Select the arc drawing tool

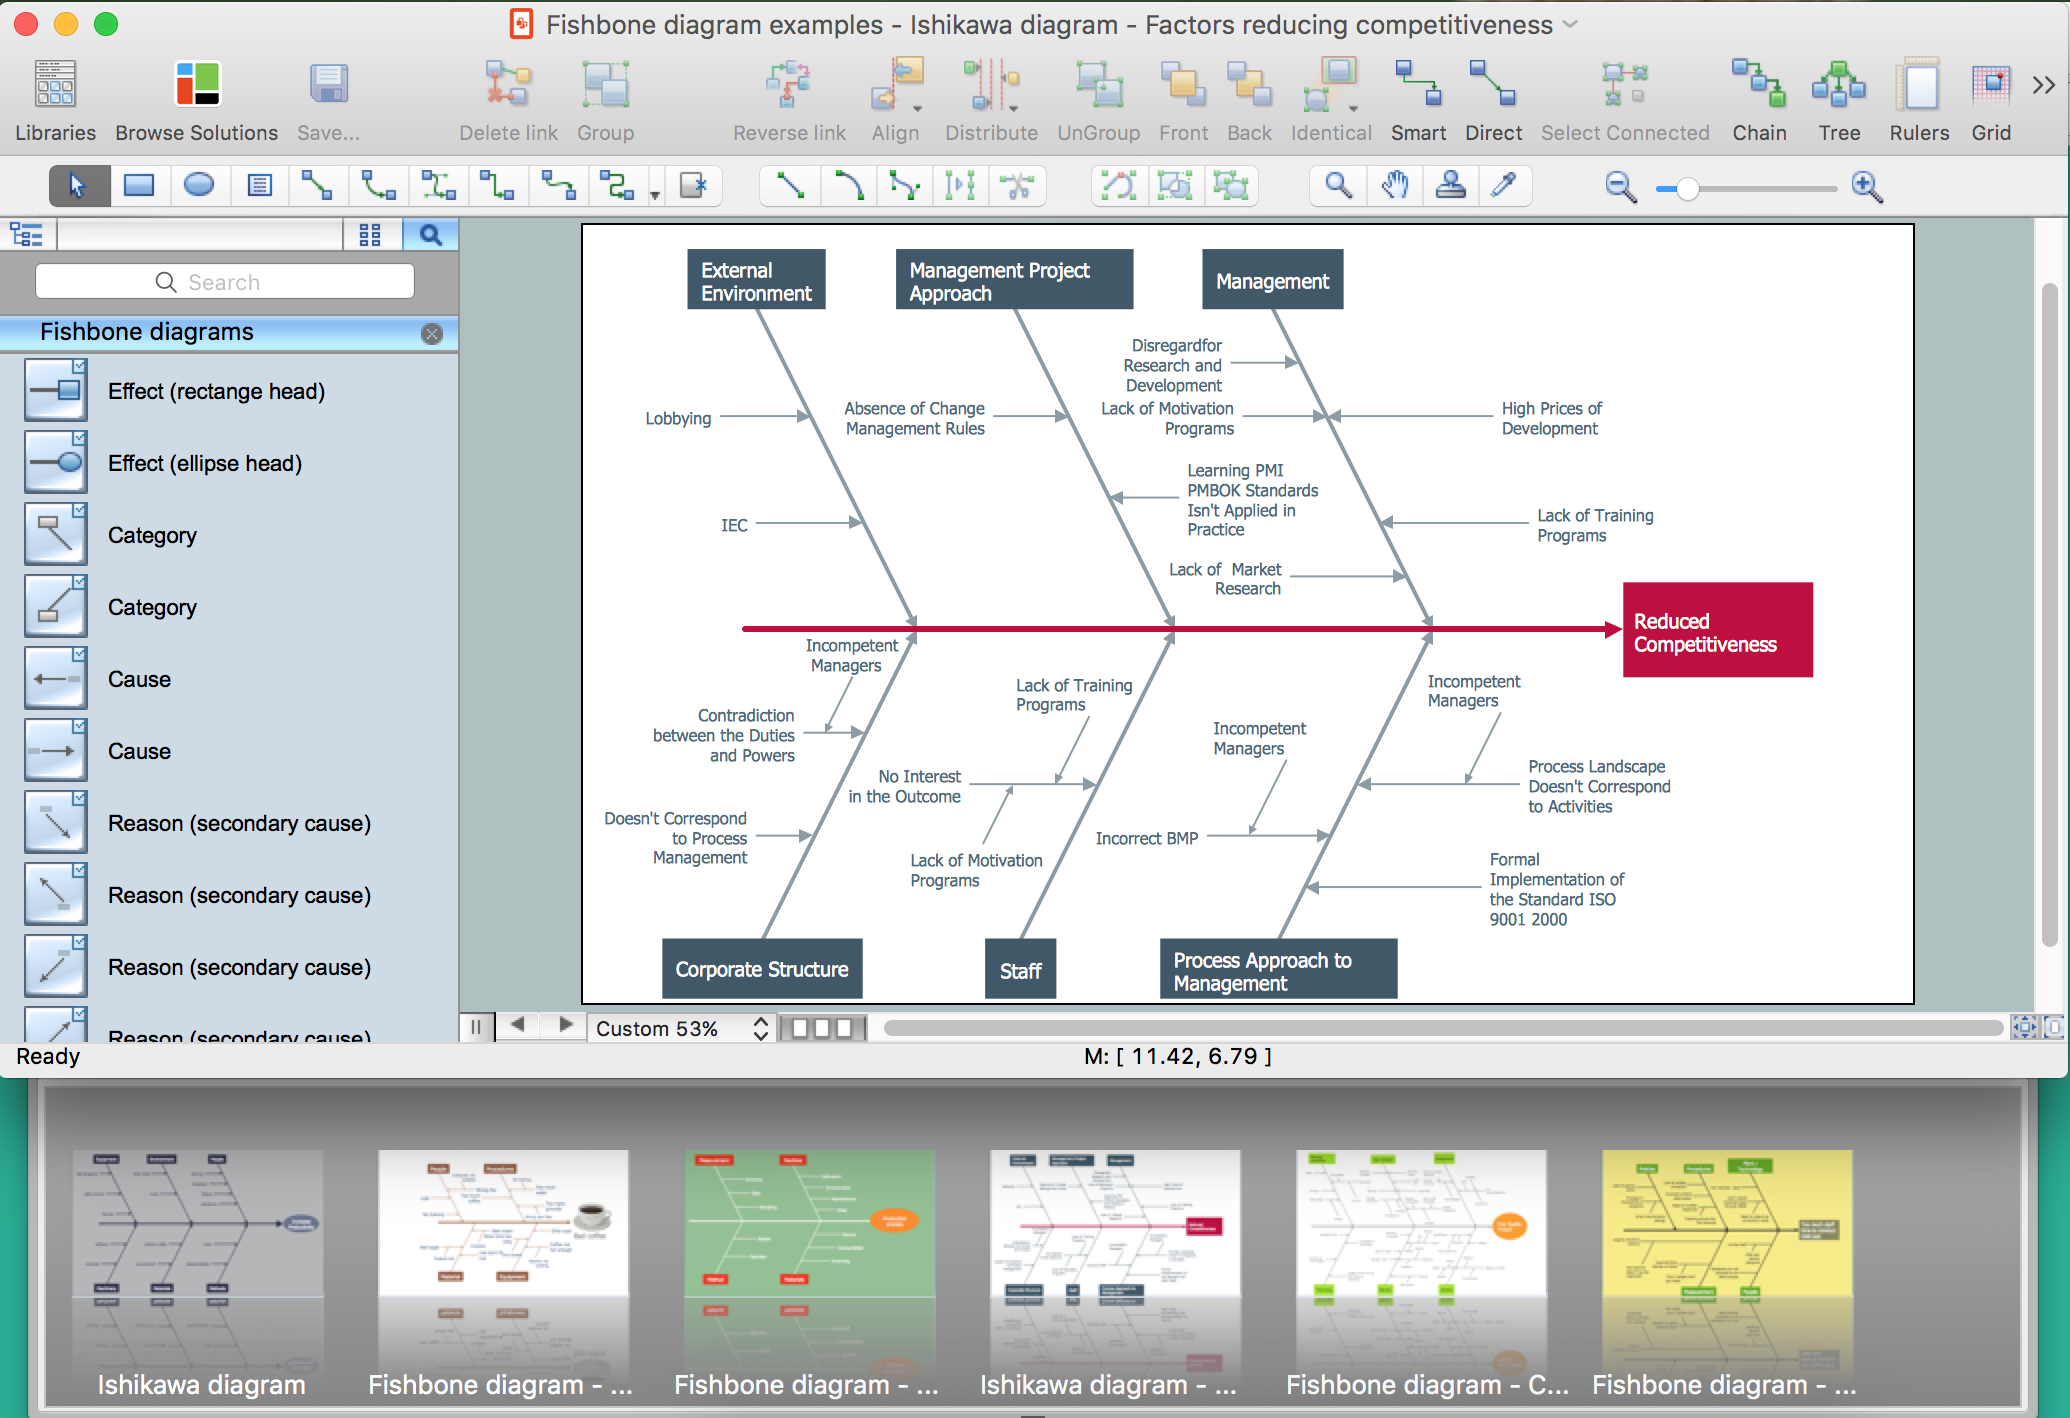tap(848, 186)
